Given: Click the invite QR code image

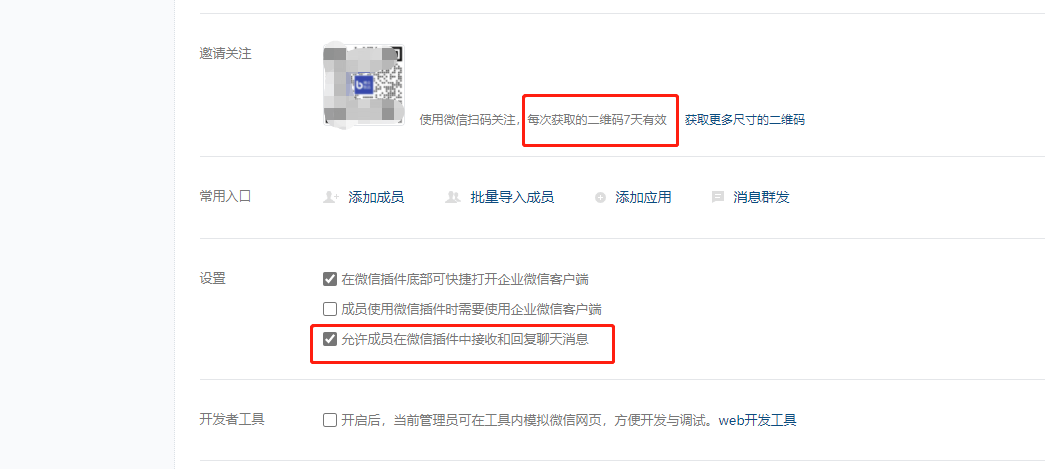Looking at the screenshot, I should 364,86.
